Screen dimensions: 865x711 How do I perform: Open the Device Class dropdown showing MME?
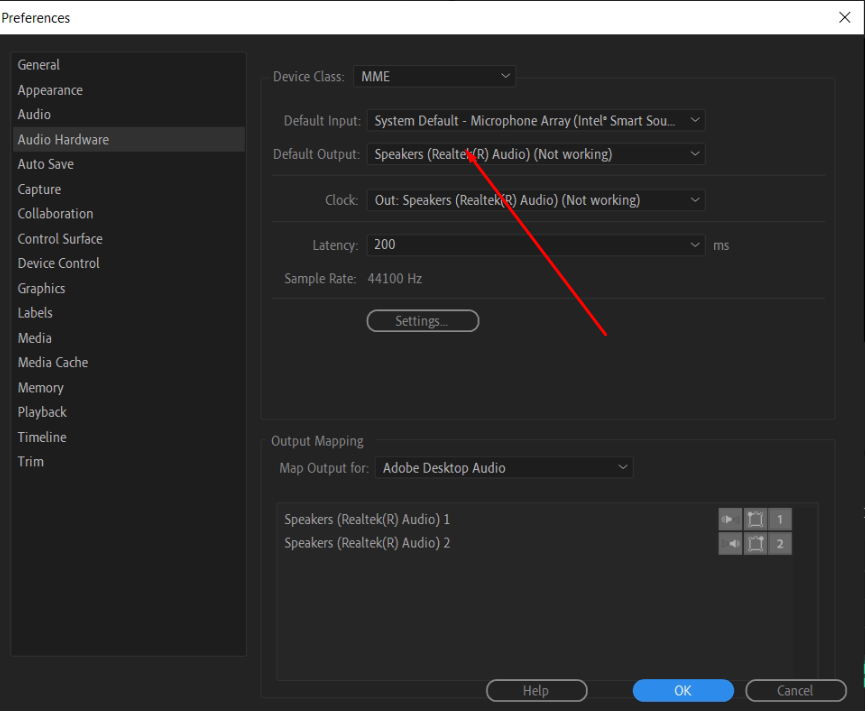click(435, 76)
